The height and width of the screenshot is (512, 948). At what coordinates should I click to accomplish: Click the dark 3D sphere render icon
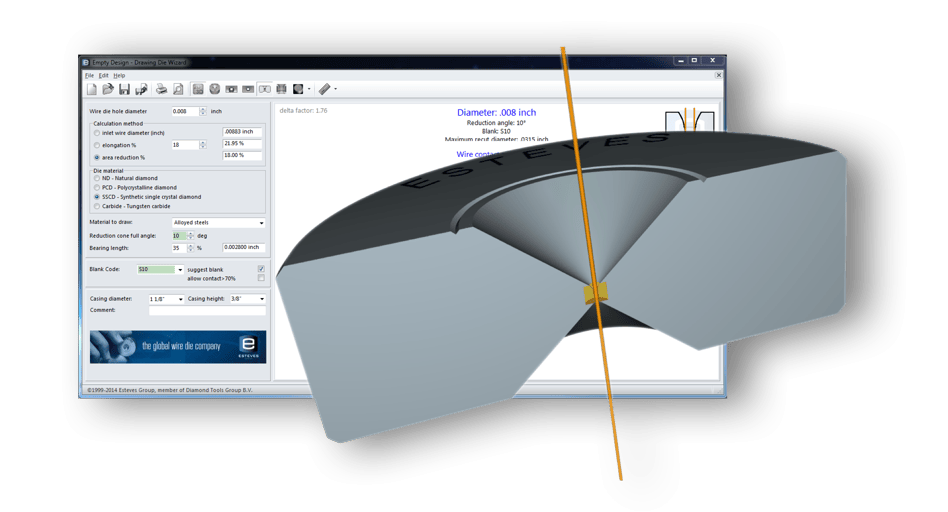(298, 89)
